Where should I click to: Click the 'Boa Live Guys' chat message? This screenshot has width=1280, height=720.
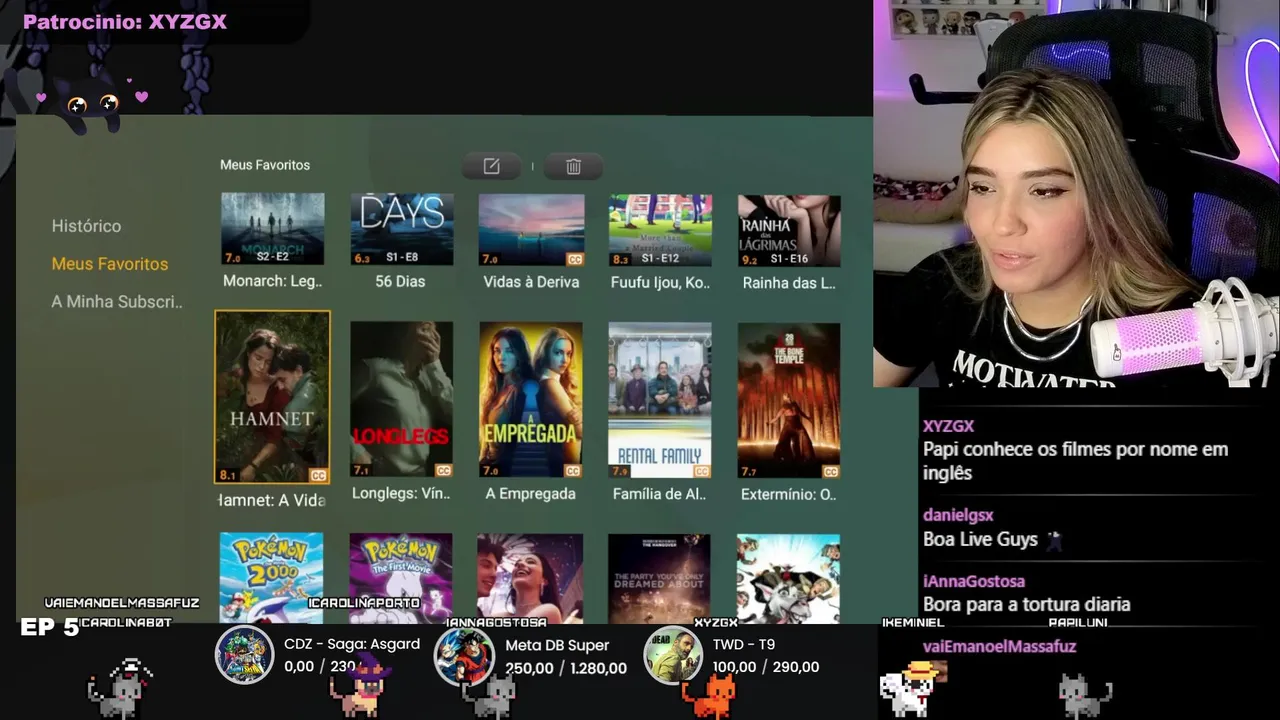(980, 539)
